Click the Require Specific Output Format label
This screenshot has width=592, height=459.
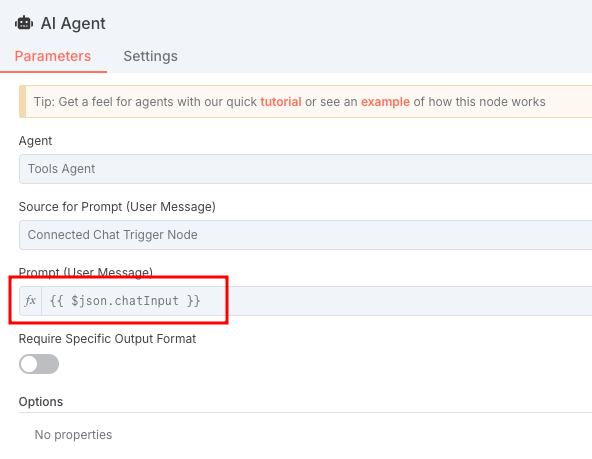tap(107, 339)
